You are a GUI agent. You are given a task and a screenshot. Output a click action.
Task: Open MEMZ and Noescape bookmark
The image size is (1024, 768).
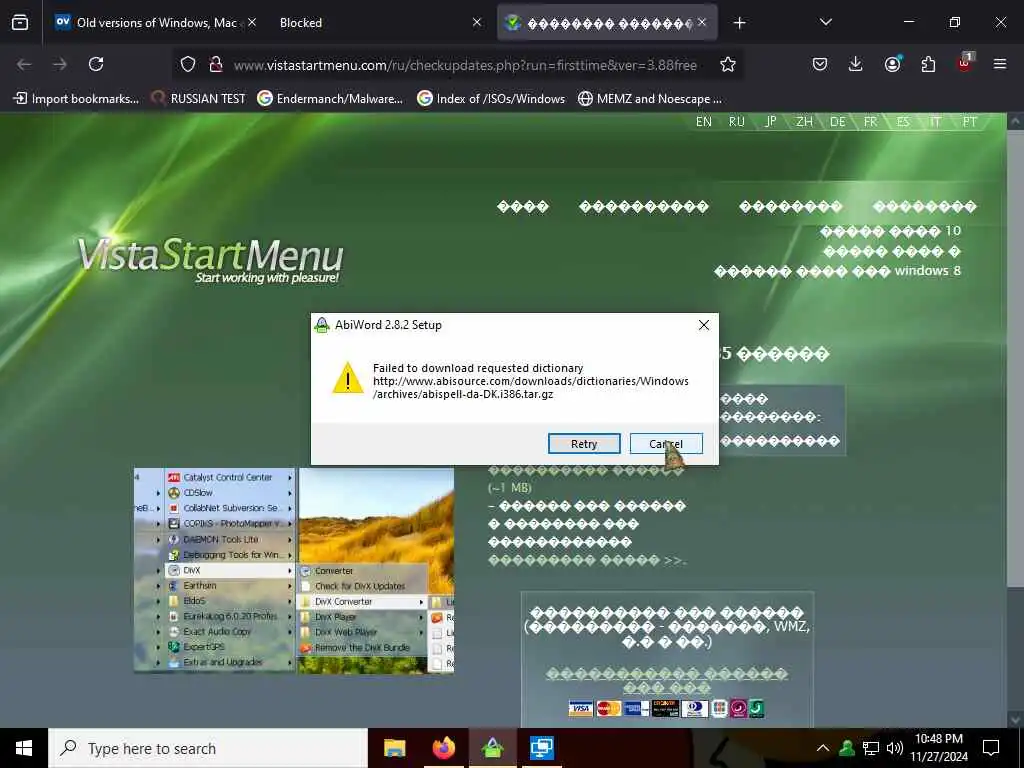point(650,99)
